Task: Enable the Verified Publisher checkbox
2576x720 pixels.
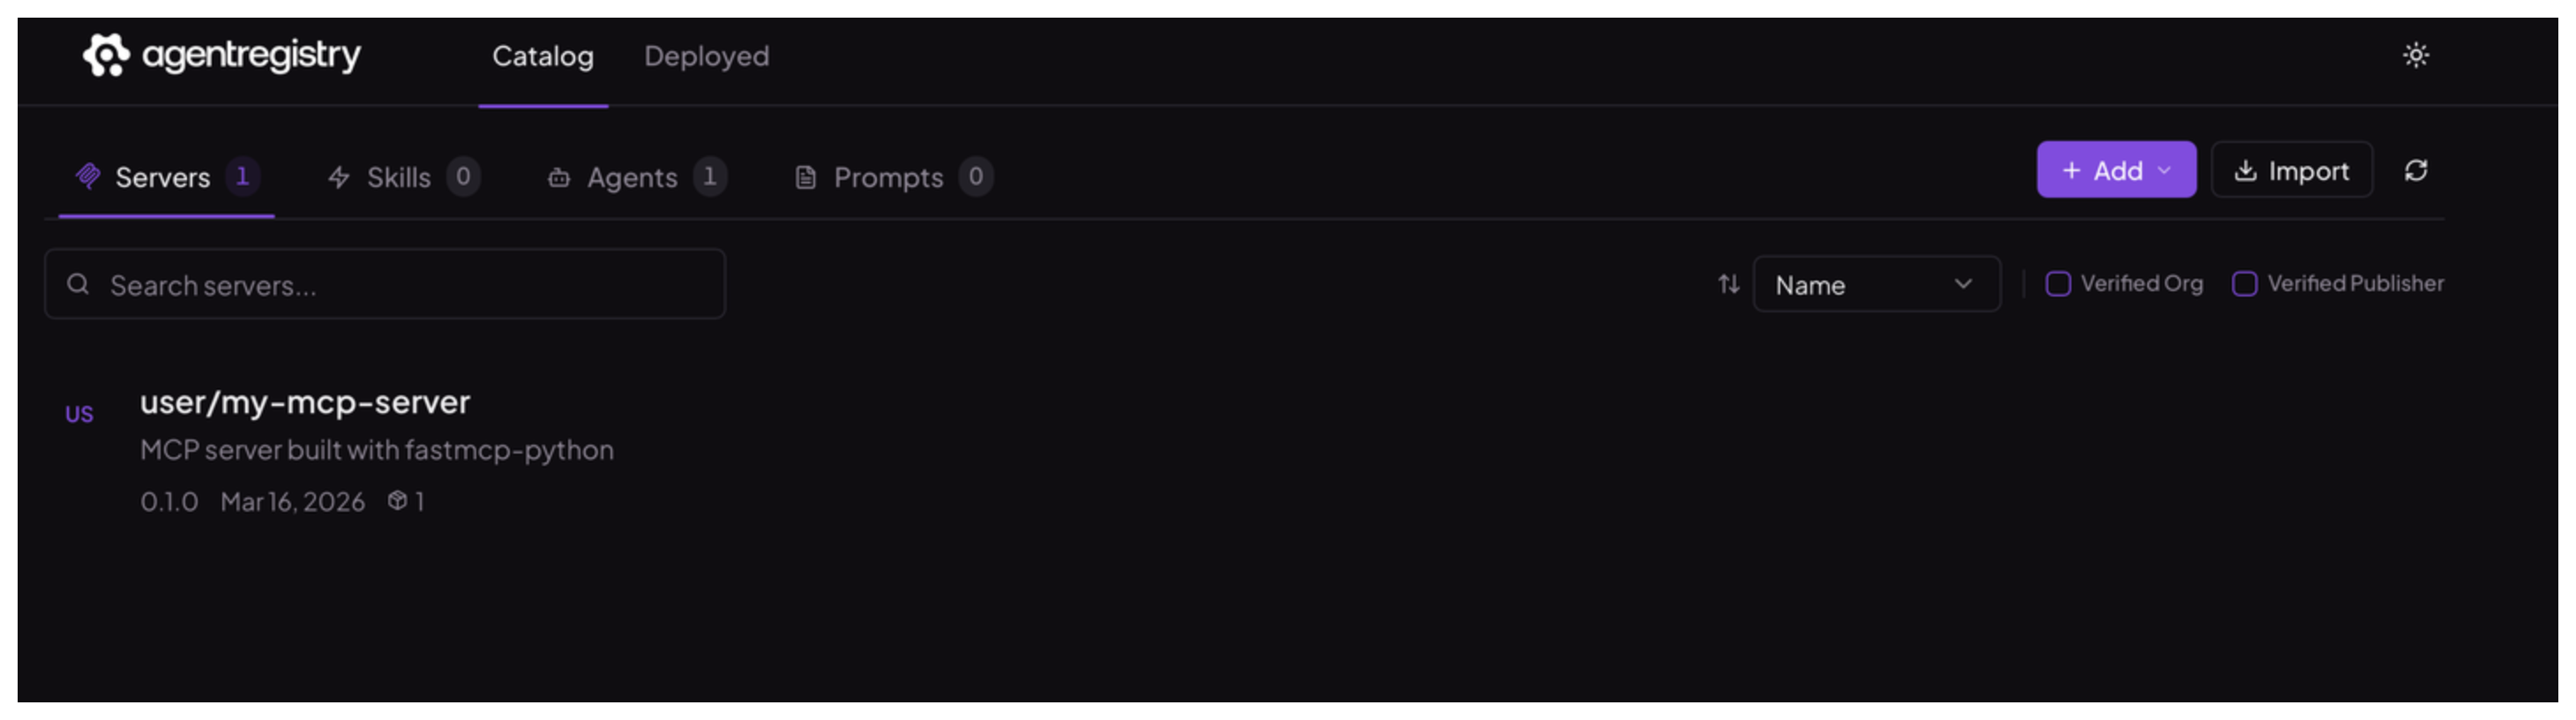Action: pyautogui.click(x=2244, y=284)
